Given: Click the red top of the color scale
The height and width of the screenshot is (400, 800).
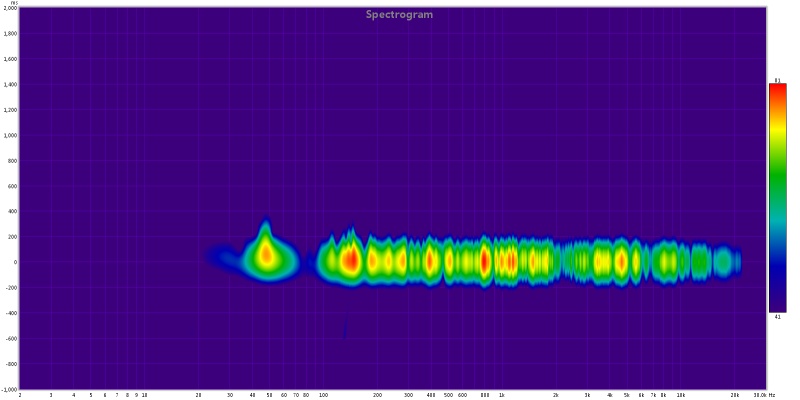Looking at the screenshot, I should [x=778, y=89].
